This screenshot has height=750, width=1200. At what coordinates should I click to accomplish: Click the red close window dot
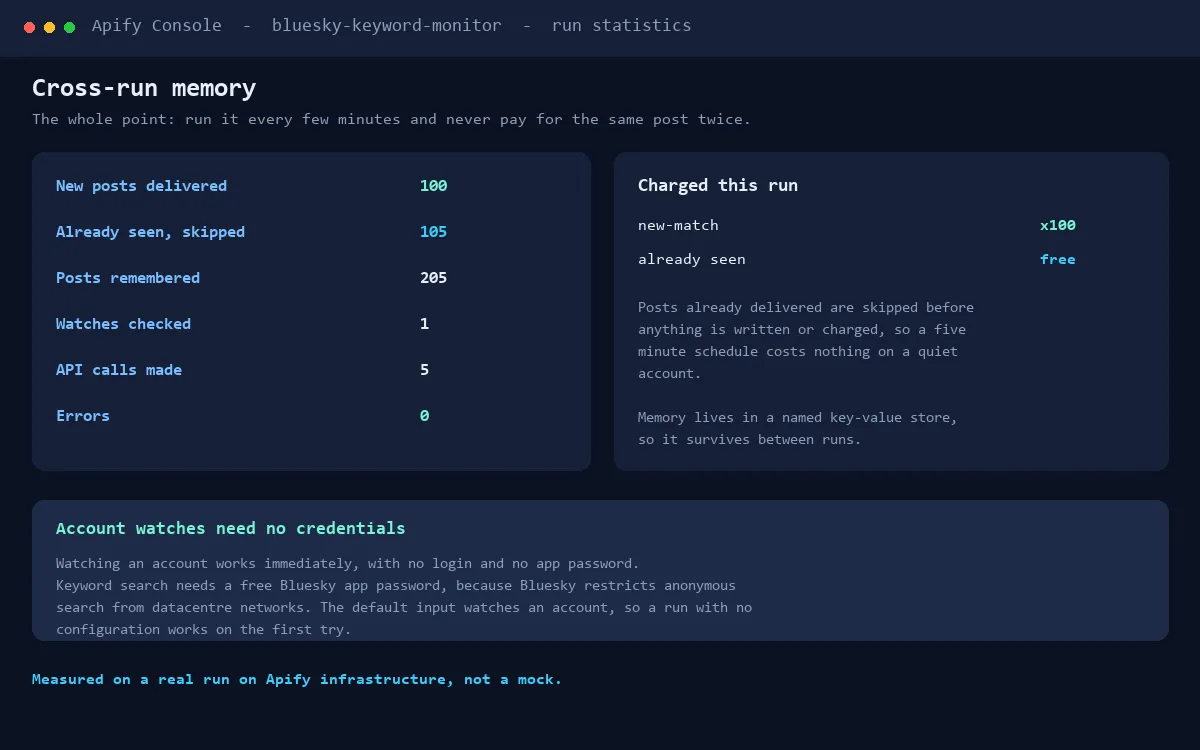[x=30, y=27]
